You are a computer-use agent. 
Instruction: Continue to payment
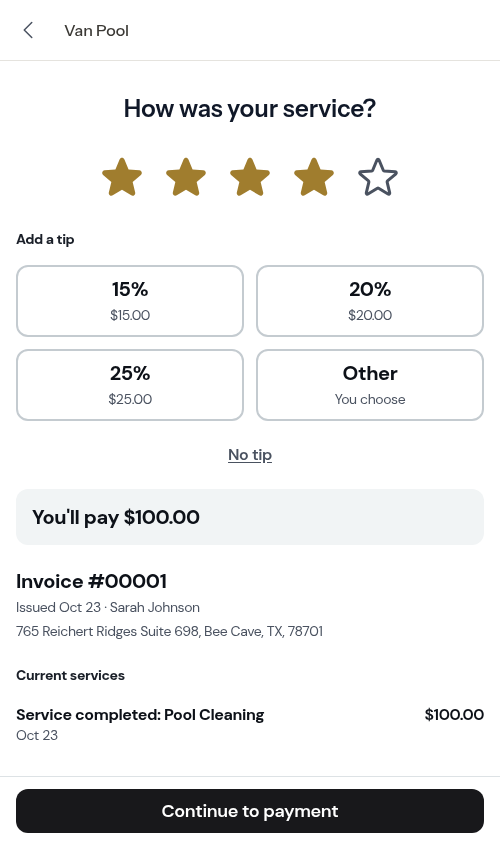250,811
